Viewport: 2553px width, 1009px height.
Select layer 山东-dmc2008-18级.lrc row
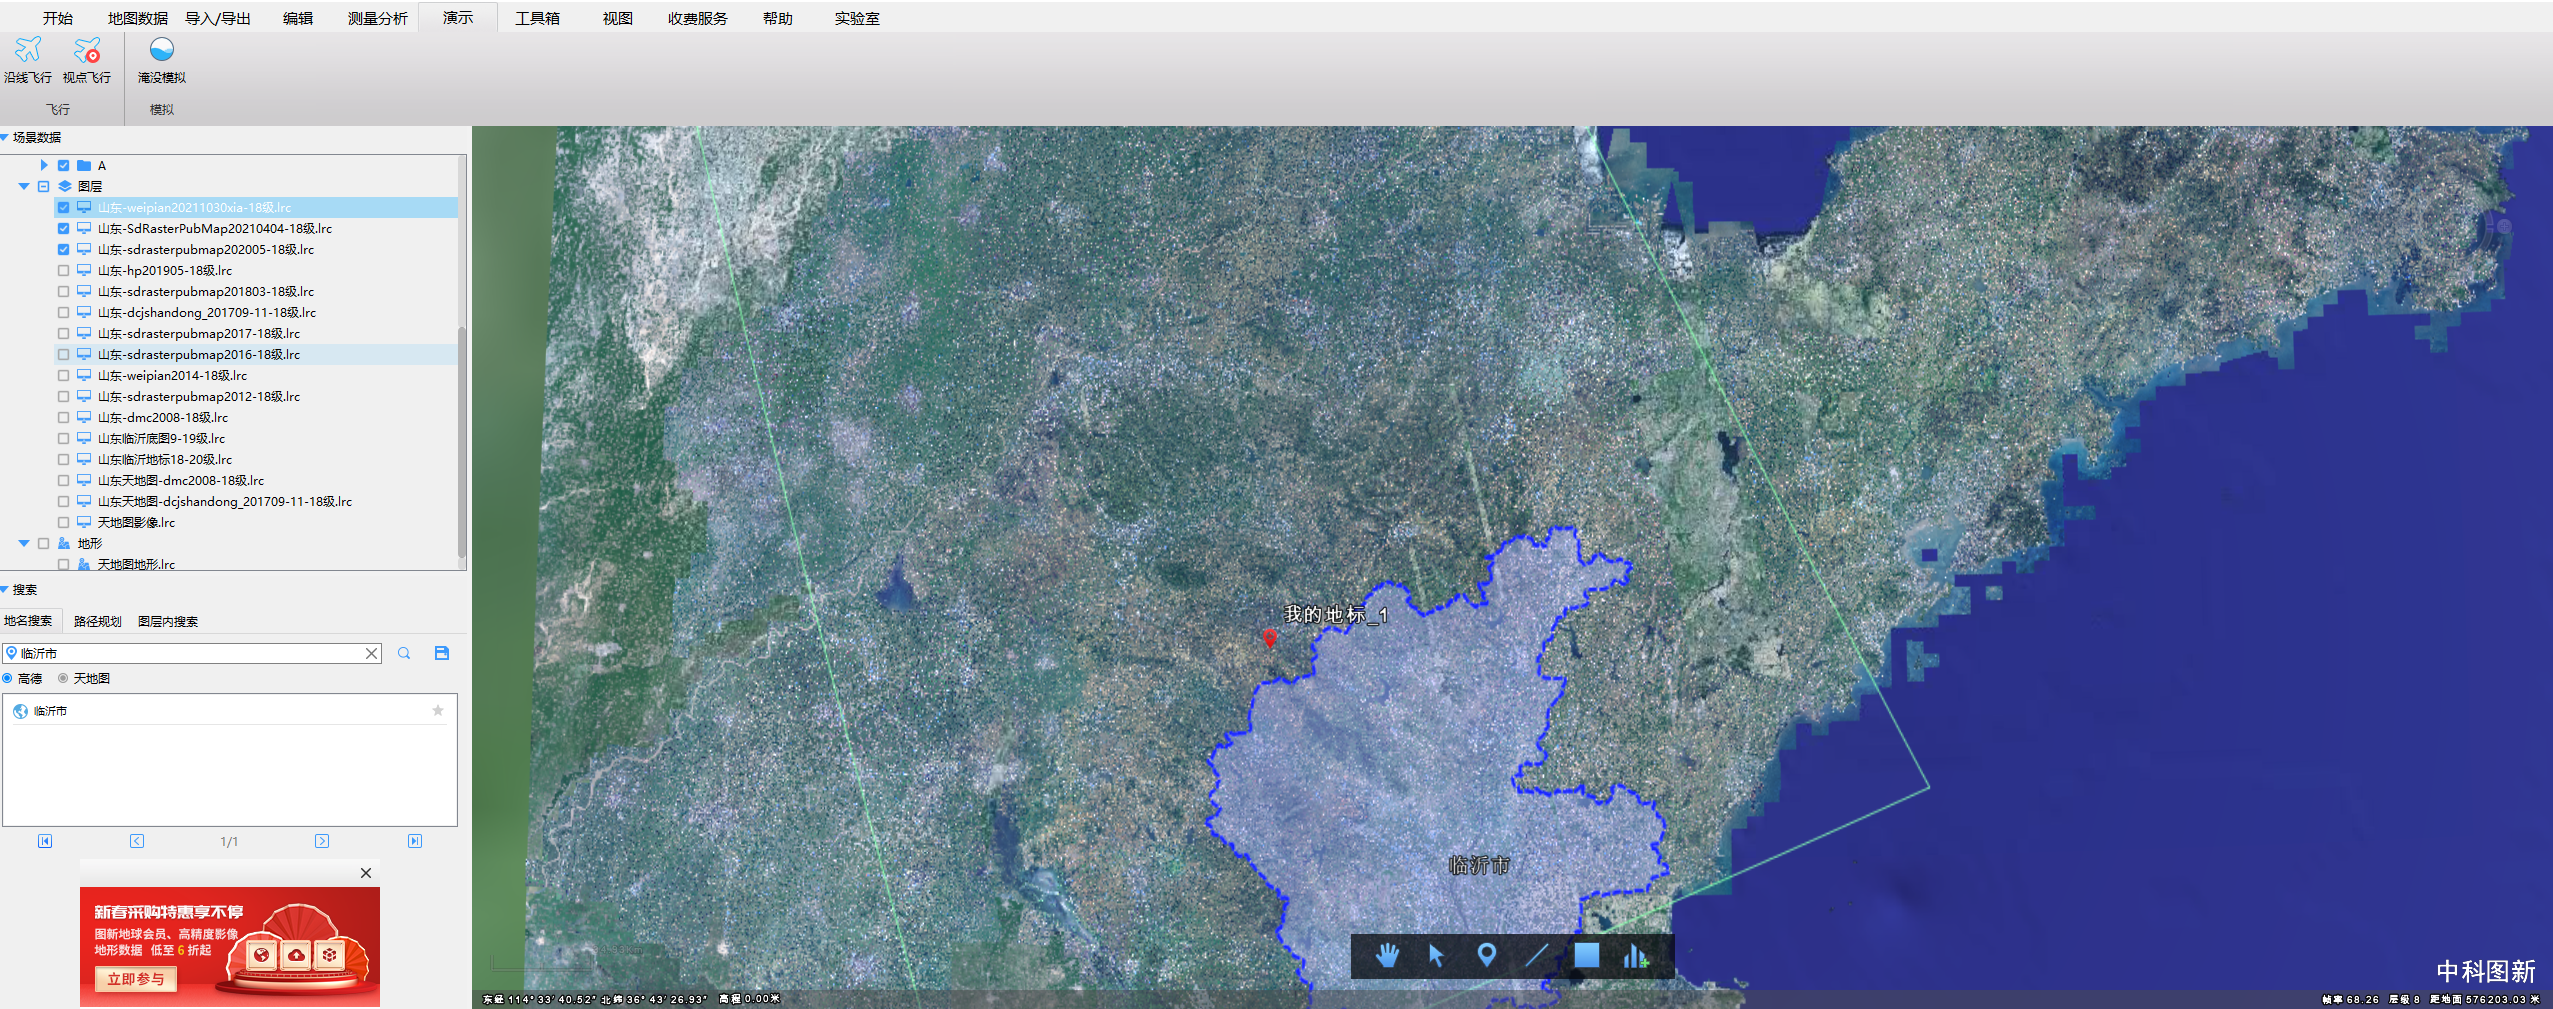click(256, 417)
